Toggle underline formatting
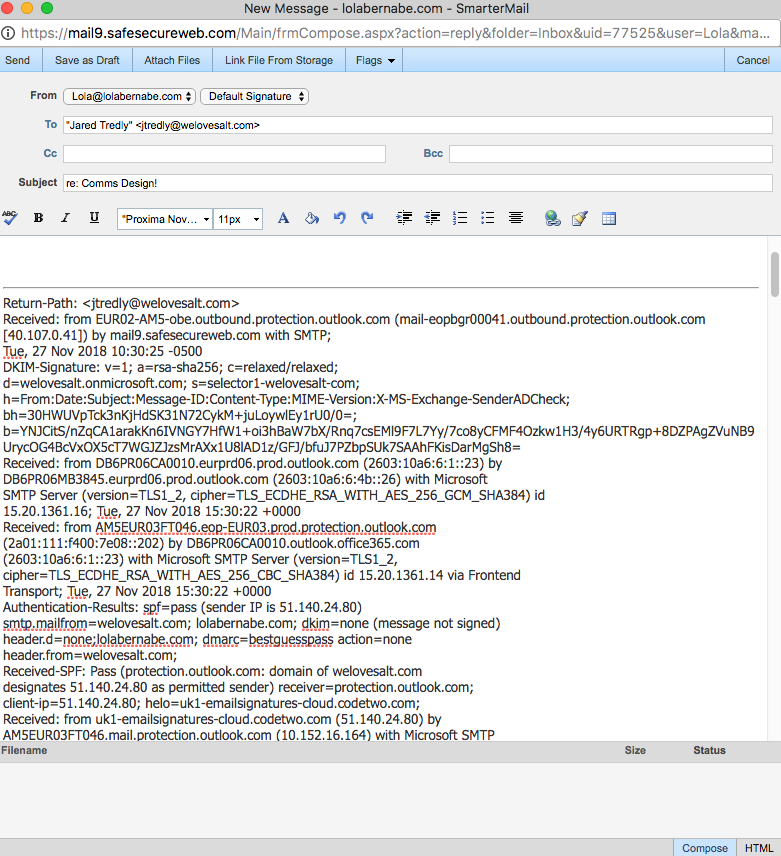Screen dimensions: 781x856 (x=94, y=218)
